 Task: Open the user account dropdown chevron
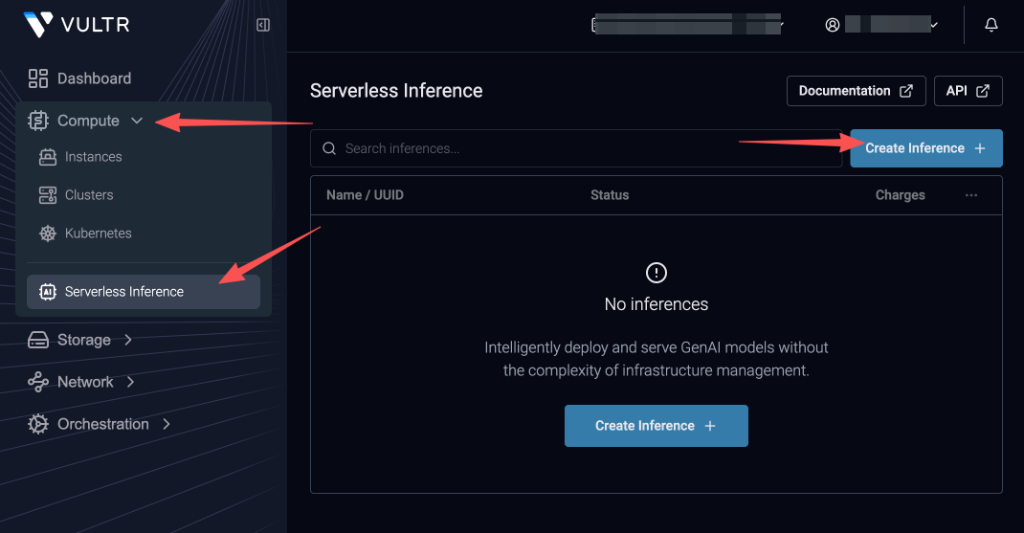coord(935,25)
